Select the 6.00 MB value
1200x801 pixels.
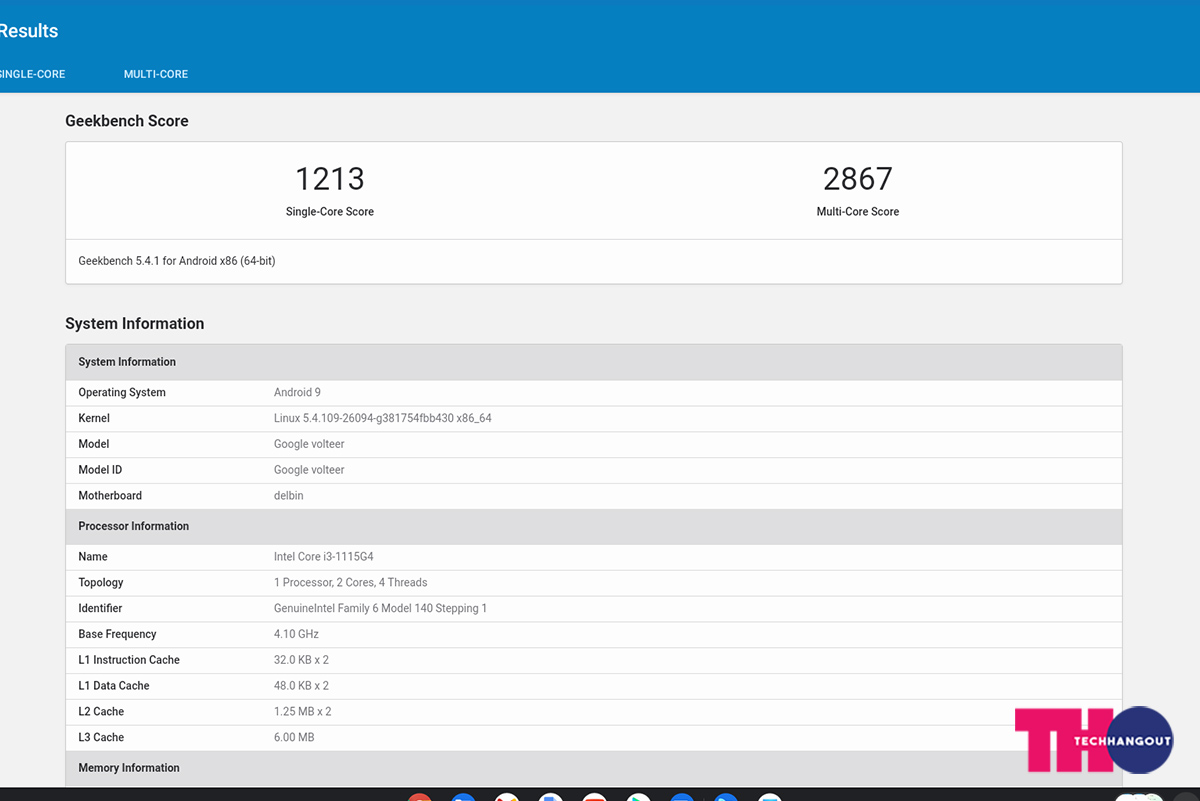click(x=294, y=738)
